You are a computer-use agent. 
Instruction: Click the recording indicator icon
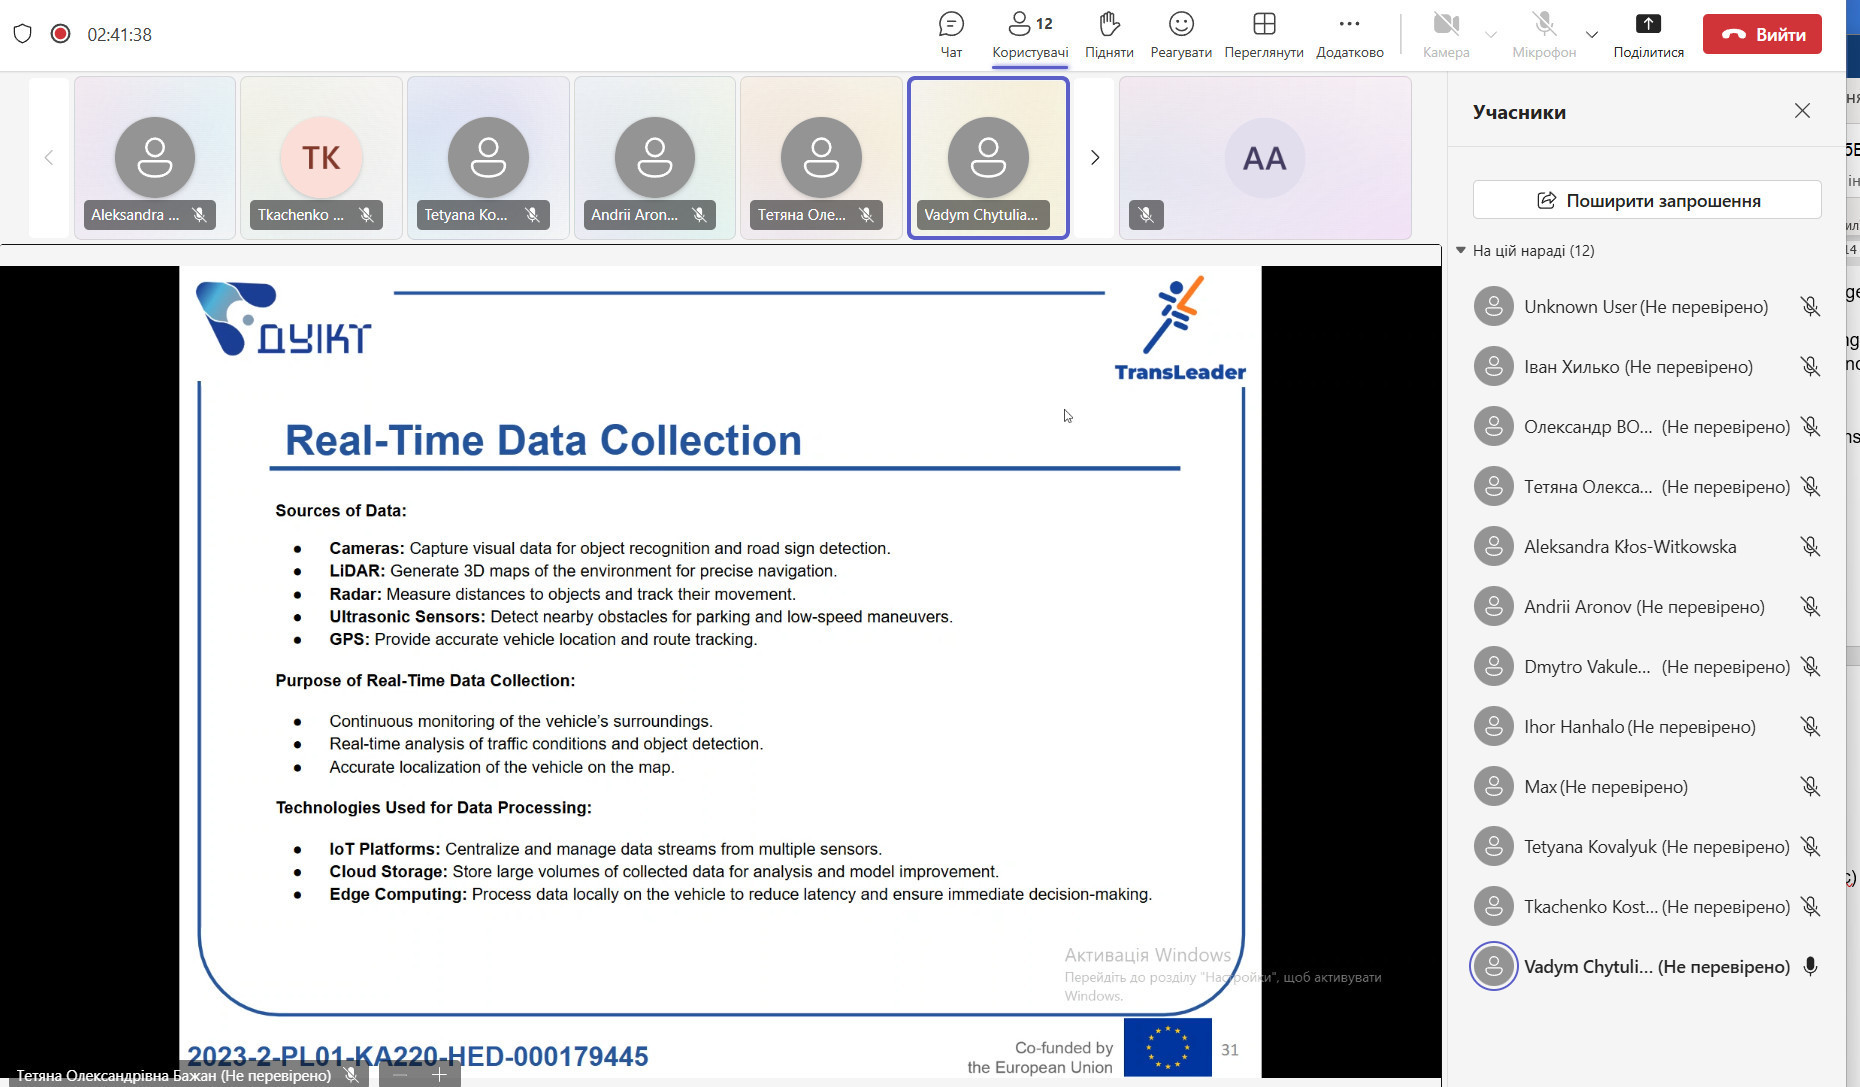pos(60,34)
